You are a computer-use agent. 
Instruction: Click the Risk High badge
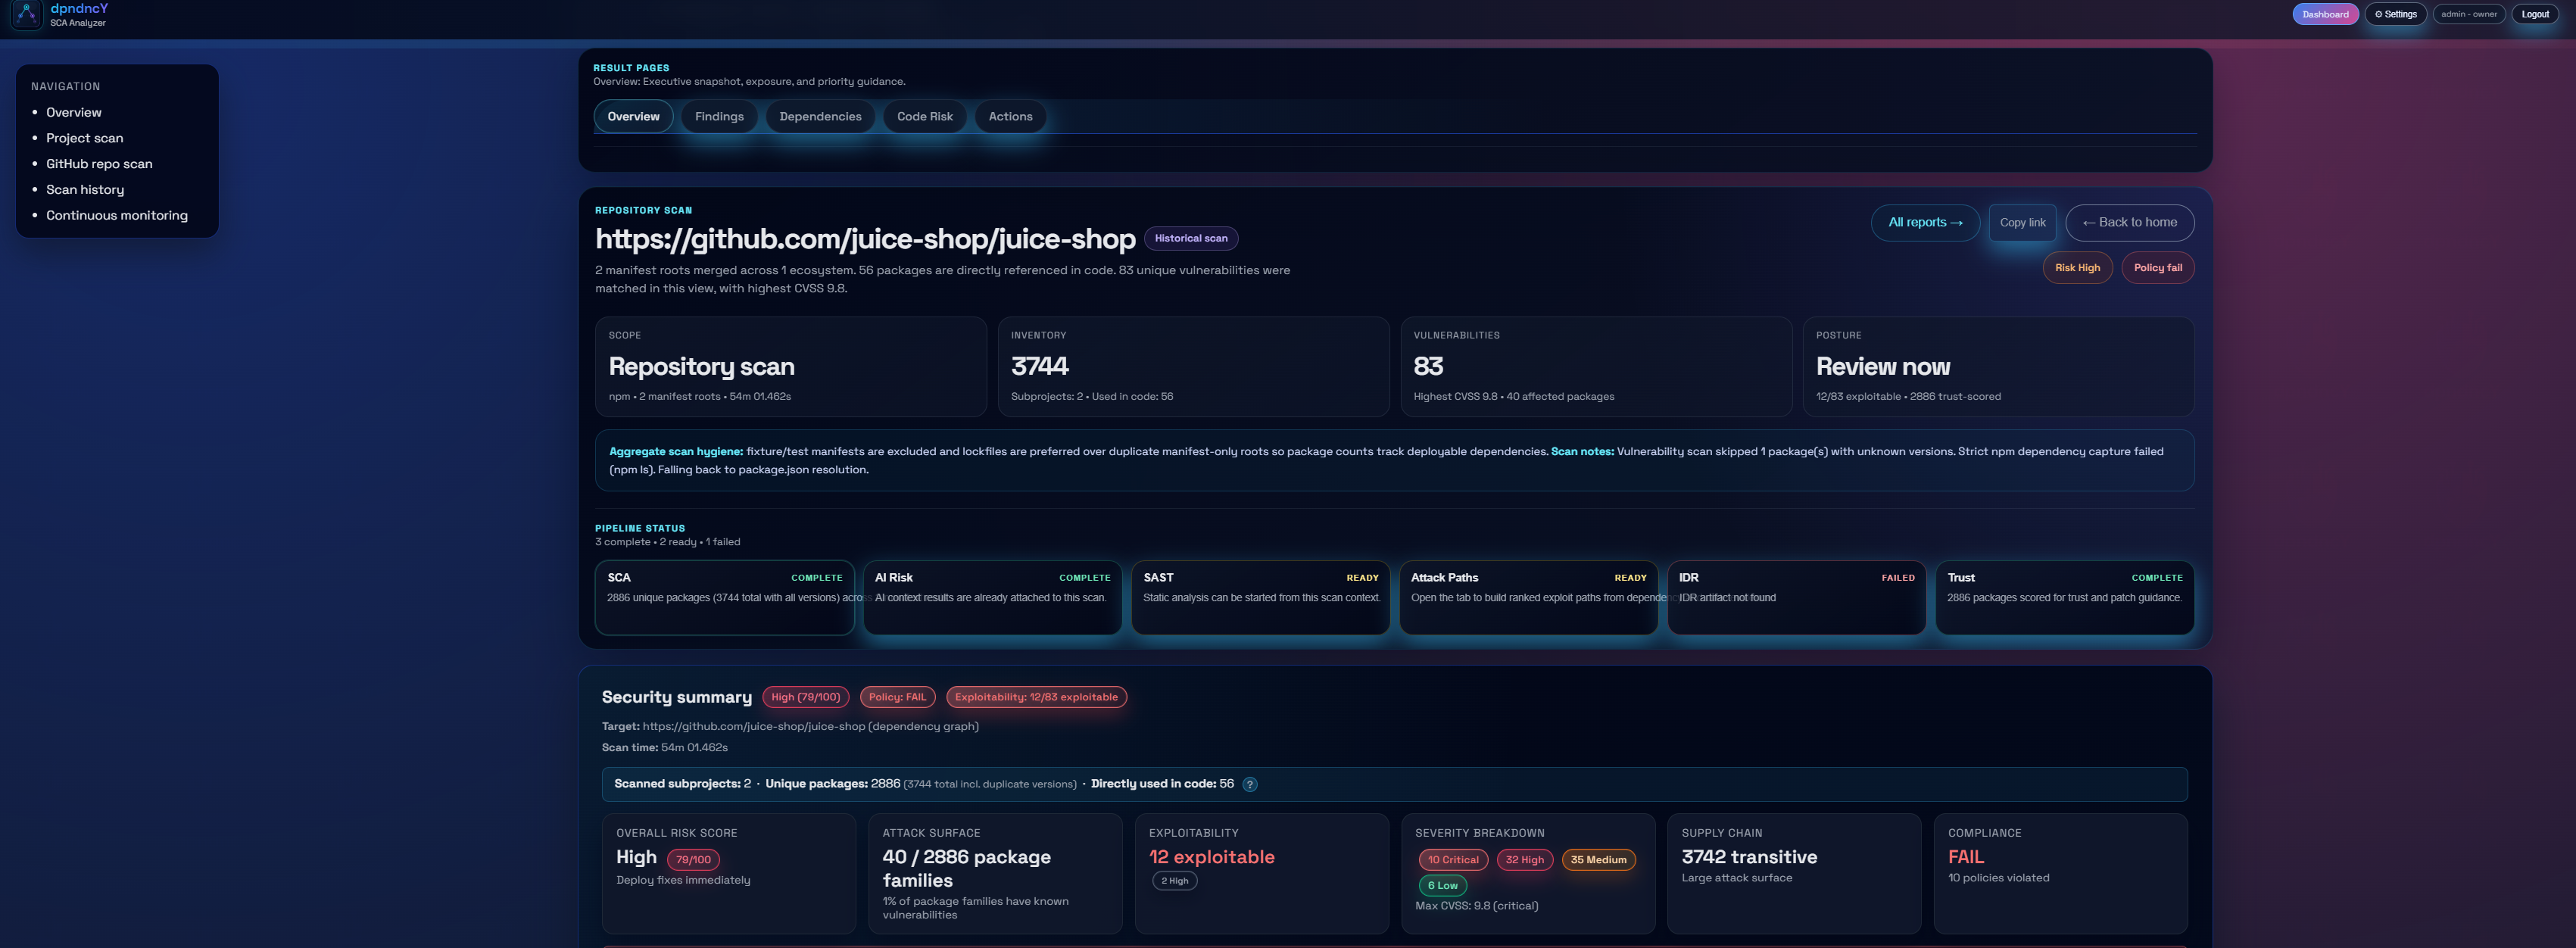tap(2077, 267)
